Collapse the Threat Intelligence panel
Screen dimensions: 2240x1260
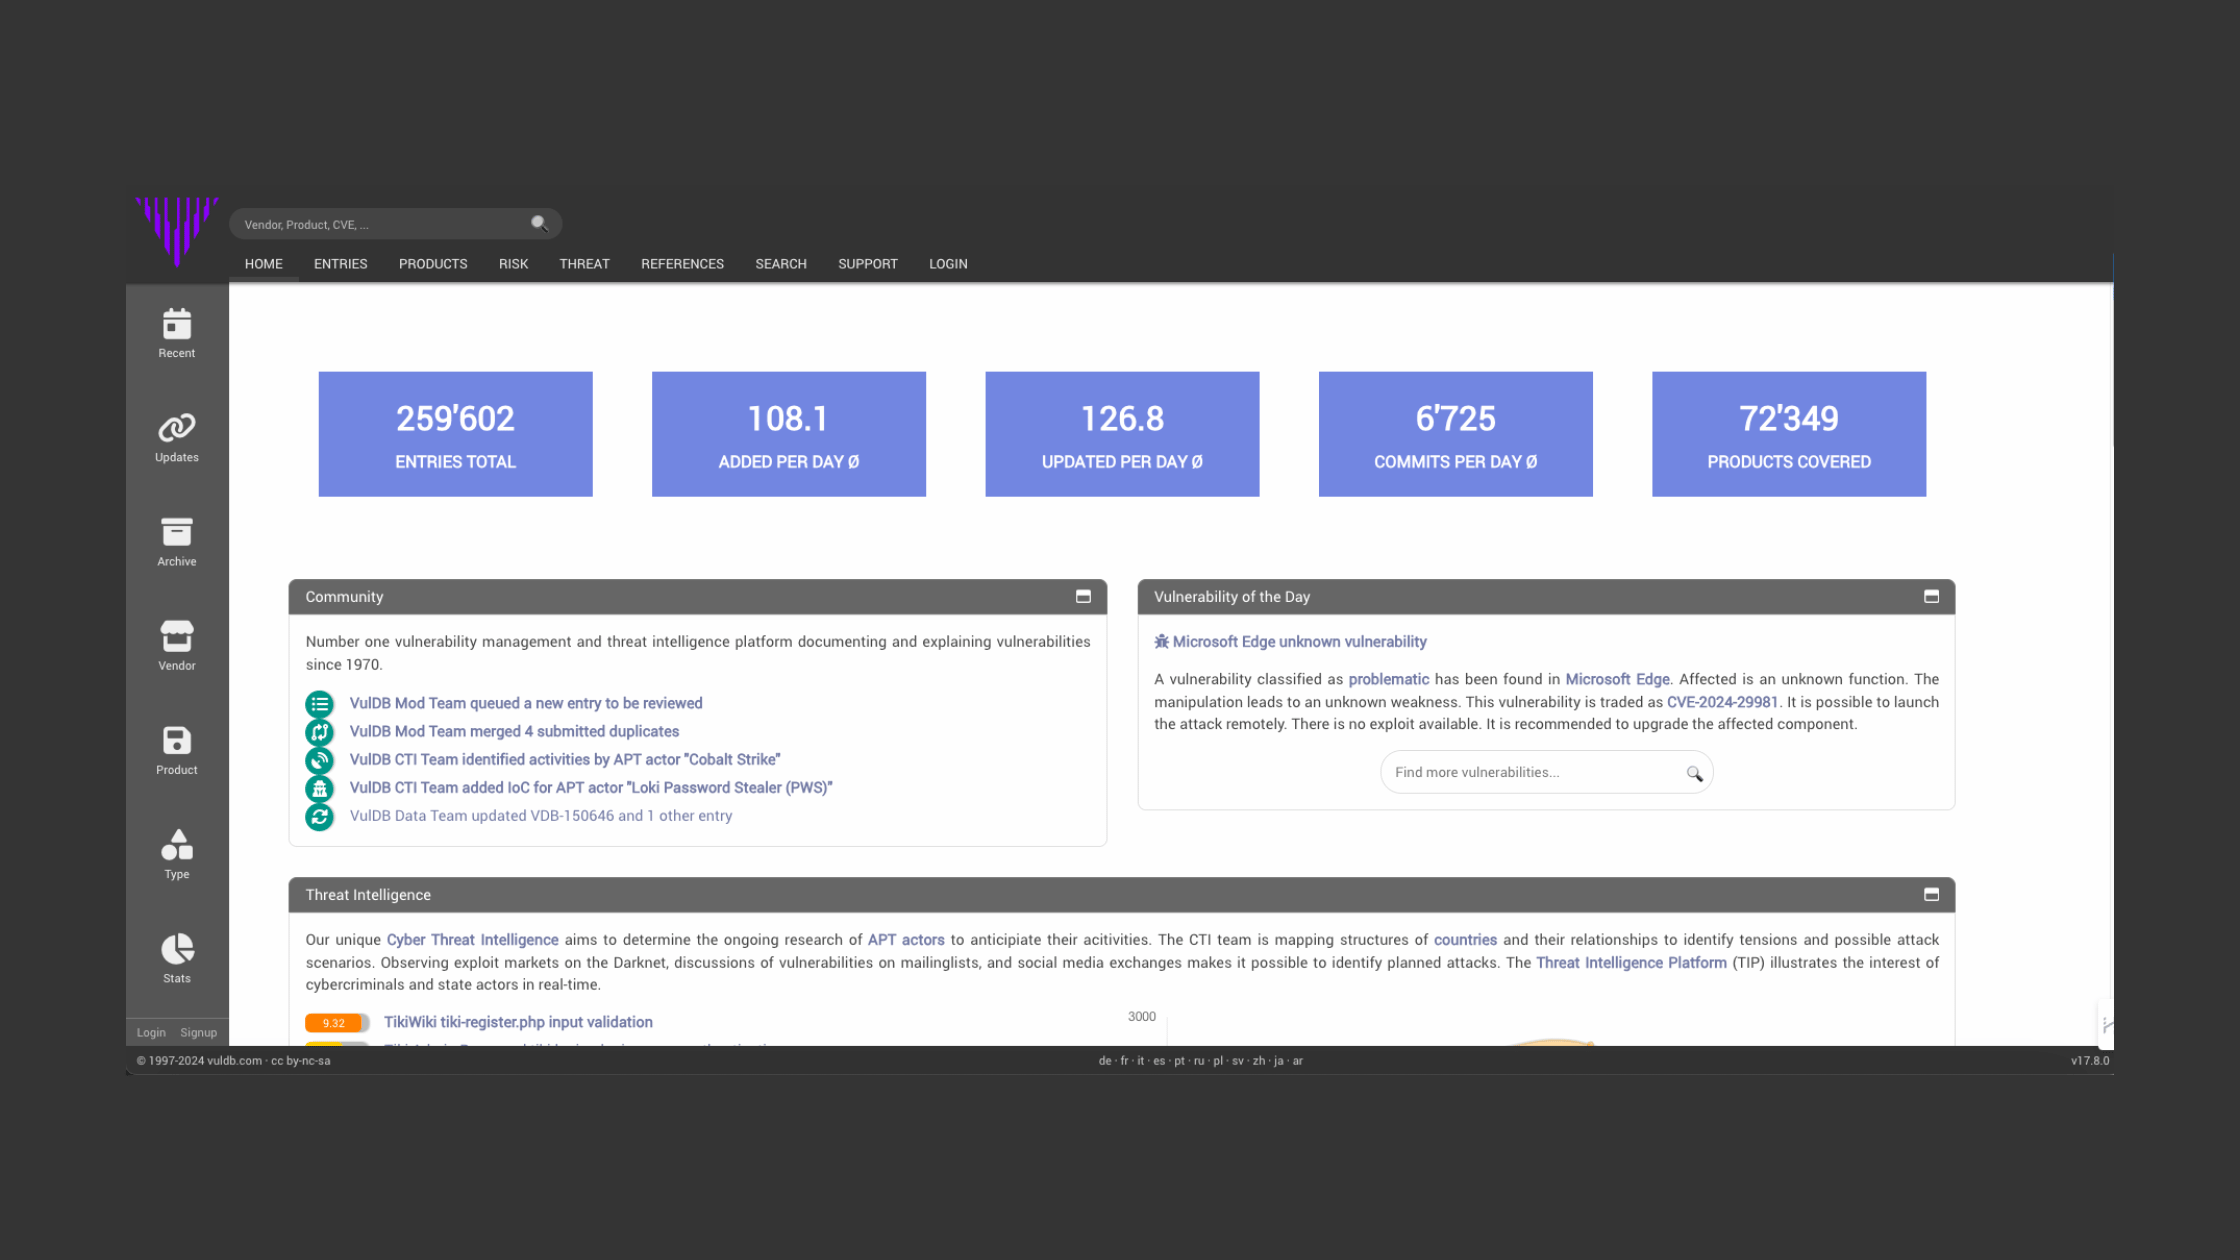(x=1931, y=894)
